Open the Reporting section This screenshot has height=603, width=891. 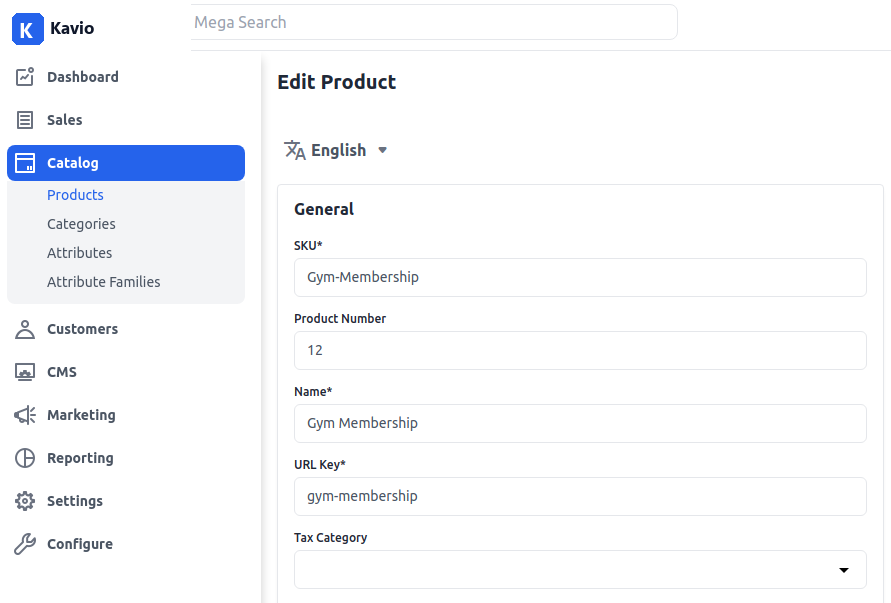80,458
